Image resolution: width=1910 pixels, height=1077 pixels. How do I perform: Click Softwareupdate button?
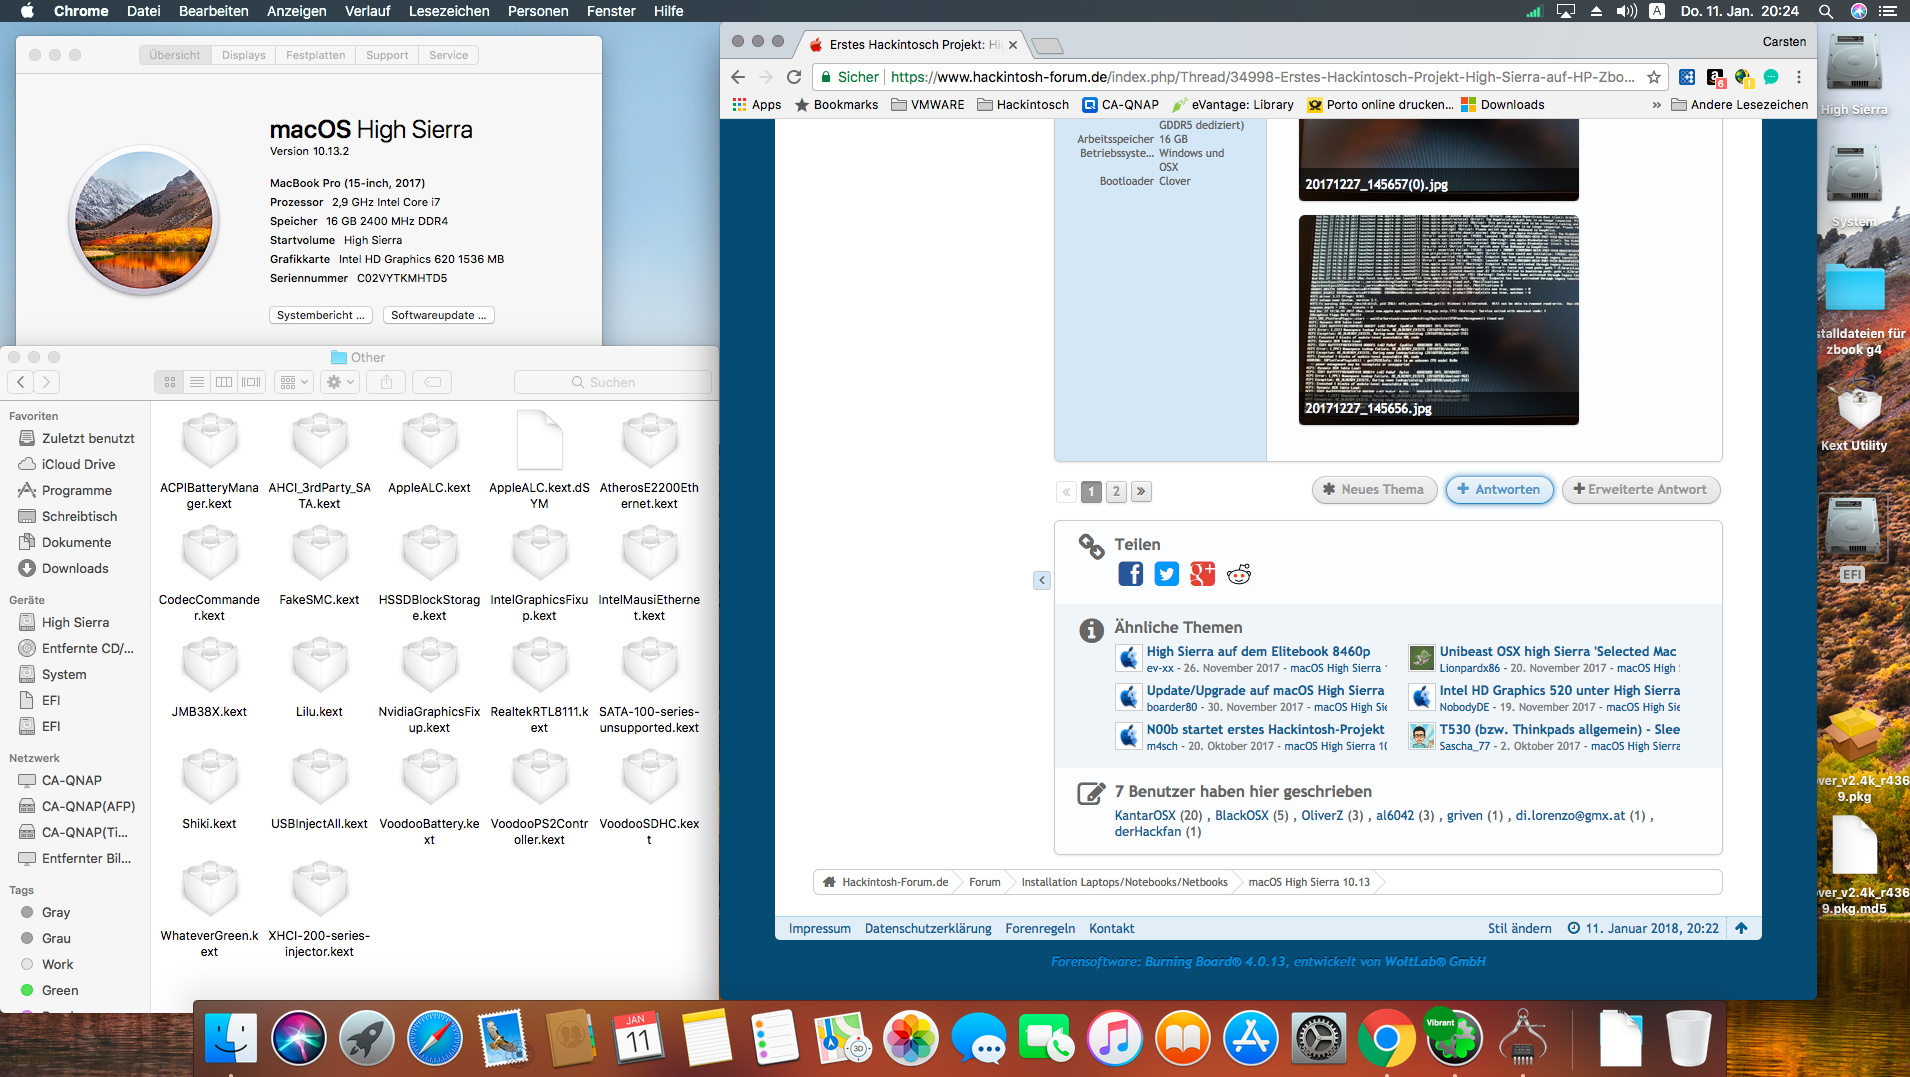pyautogui.click(x=439, y=315)
